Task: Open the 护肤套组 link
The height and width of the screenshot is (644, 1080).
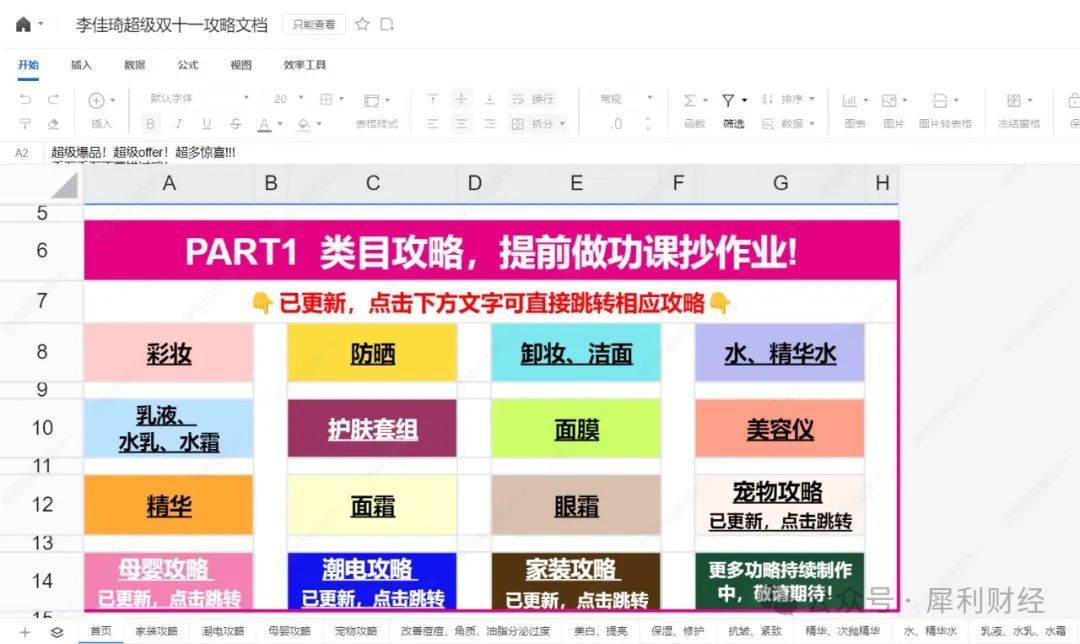Action: [373, 430]
